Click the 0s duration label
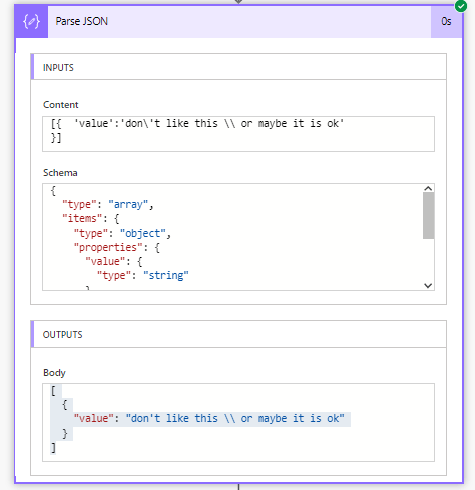The width and height of the screenshot is (475, 490). tap(446, 22)
